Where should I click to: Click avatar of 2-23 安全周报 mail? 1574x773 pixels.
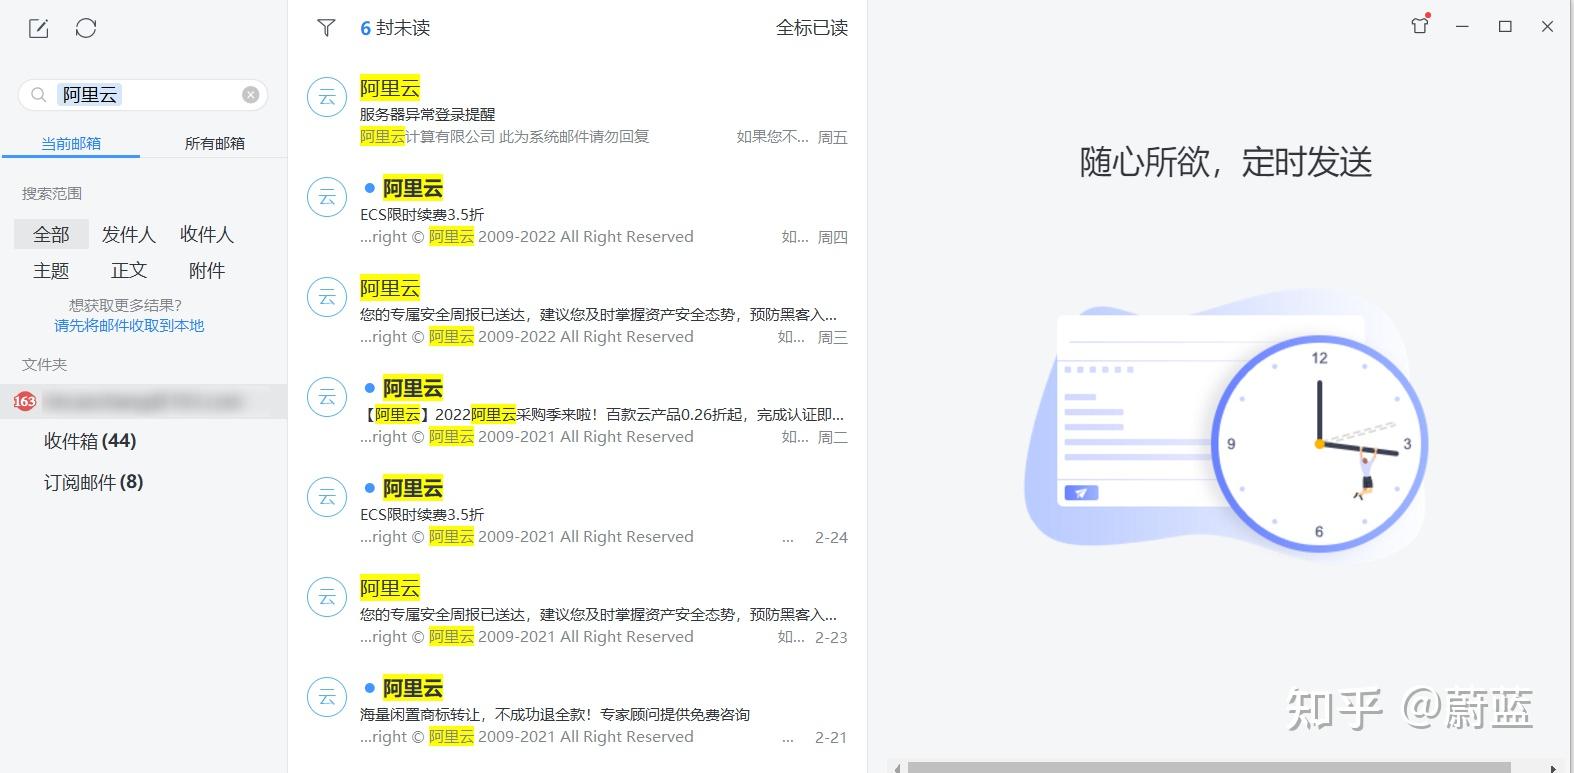(x=326, y=598)
